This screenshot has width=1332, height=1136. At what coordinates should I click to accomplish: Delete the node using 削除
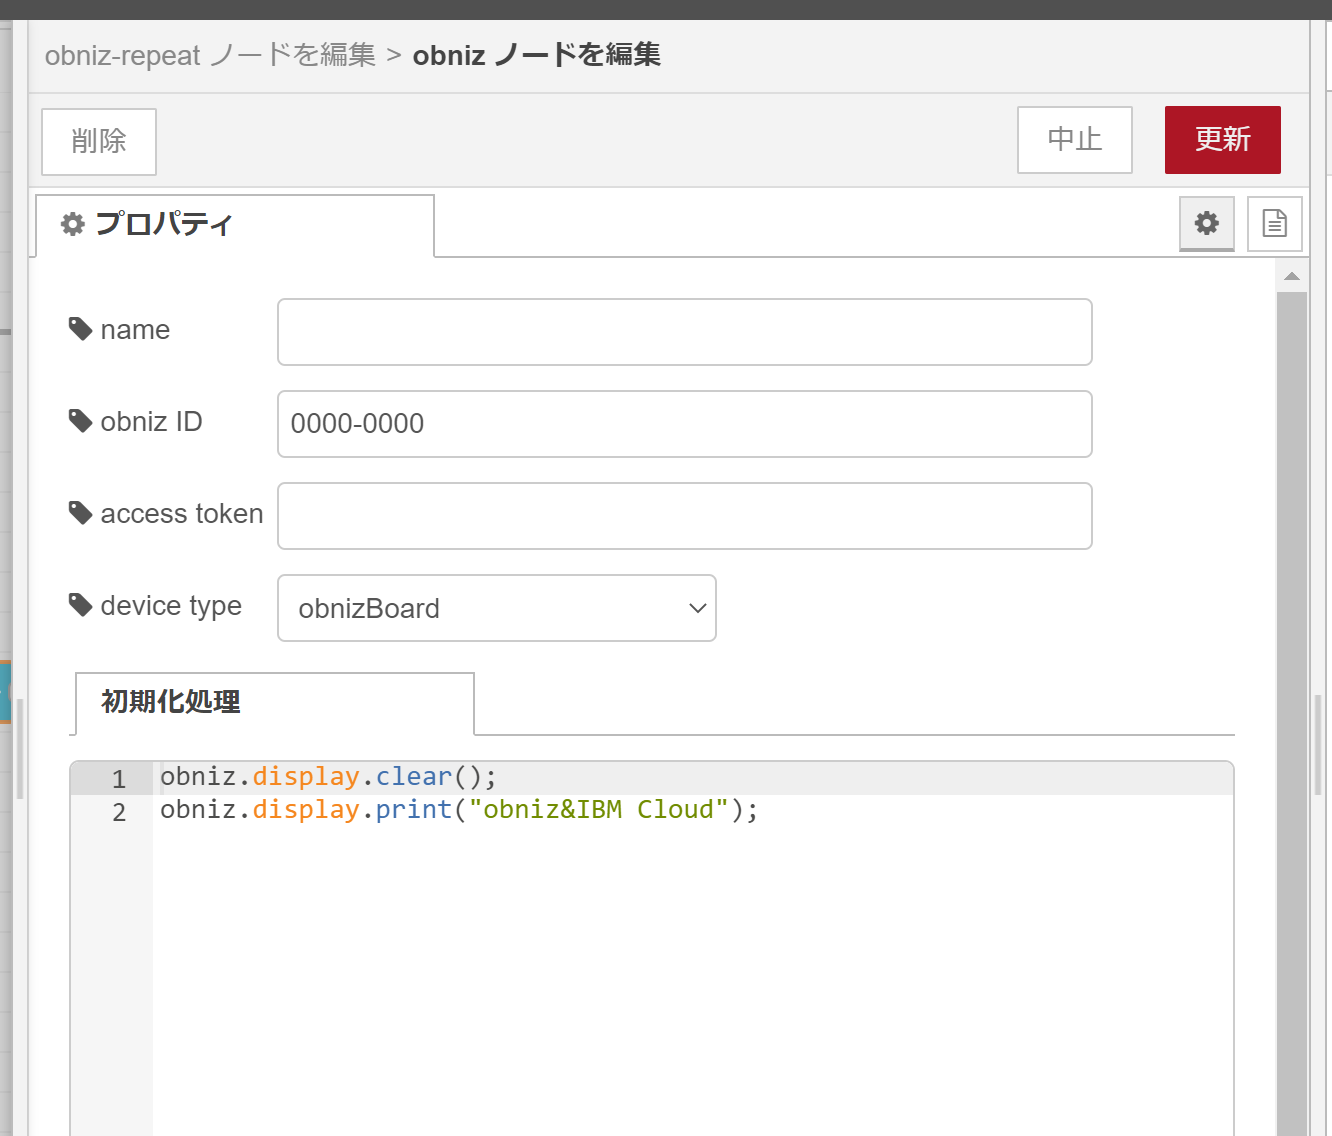pyautogui.click(x=98, y=141)
